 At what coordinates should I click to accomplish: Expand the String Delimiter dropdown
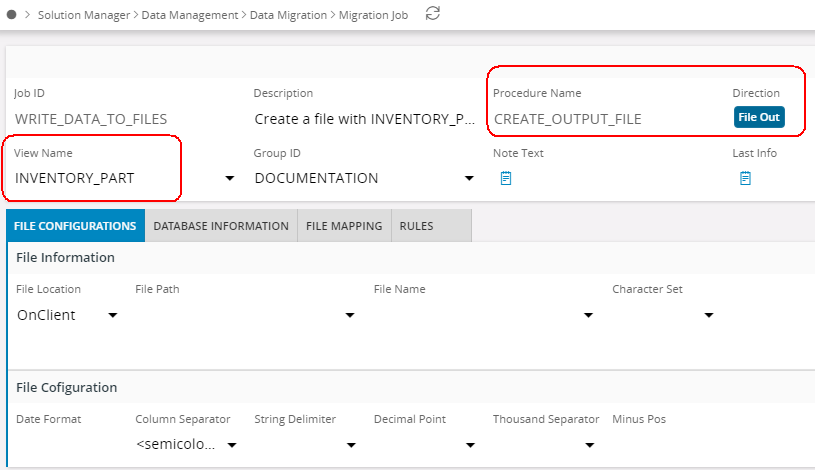point(350,445)
